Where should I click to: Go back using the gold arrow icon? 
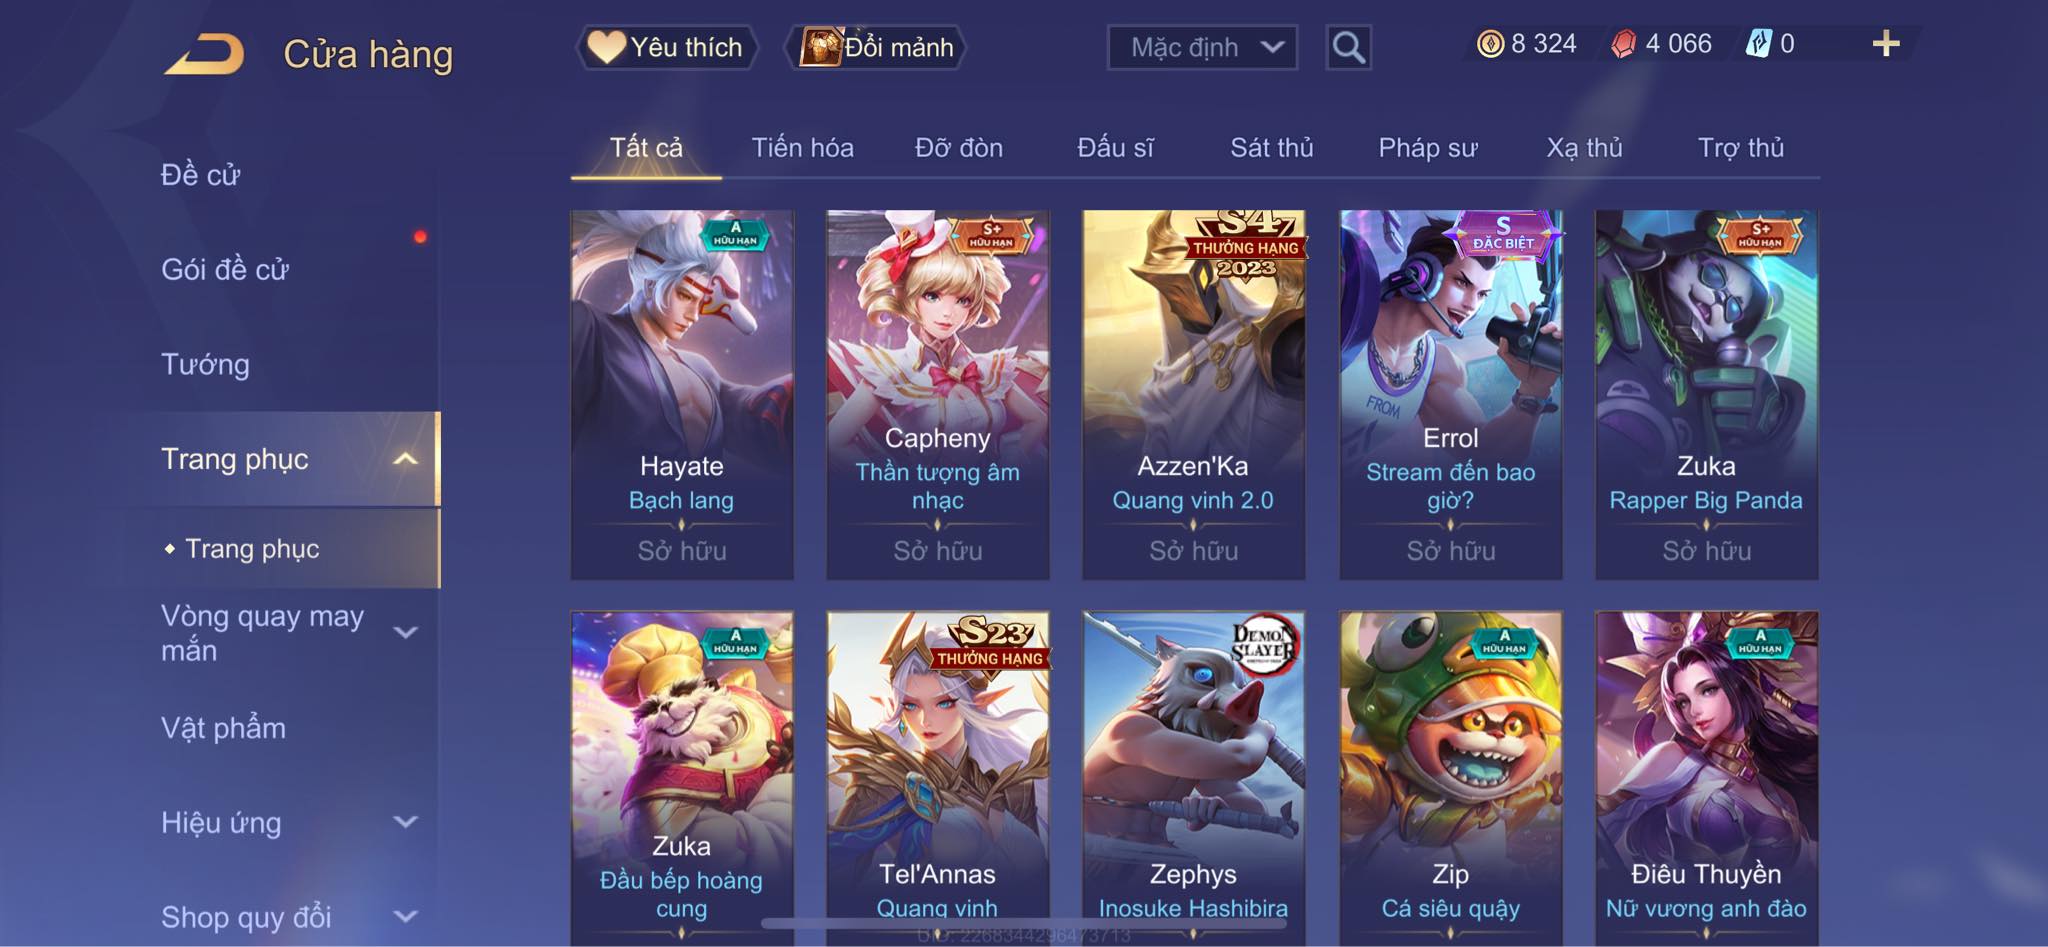pos(205,54)
